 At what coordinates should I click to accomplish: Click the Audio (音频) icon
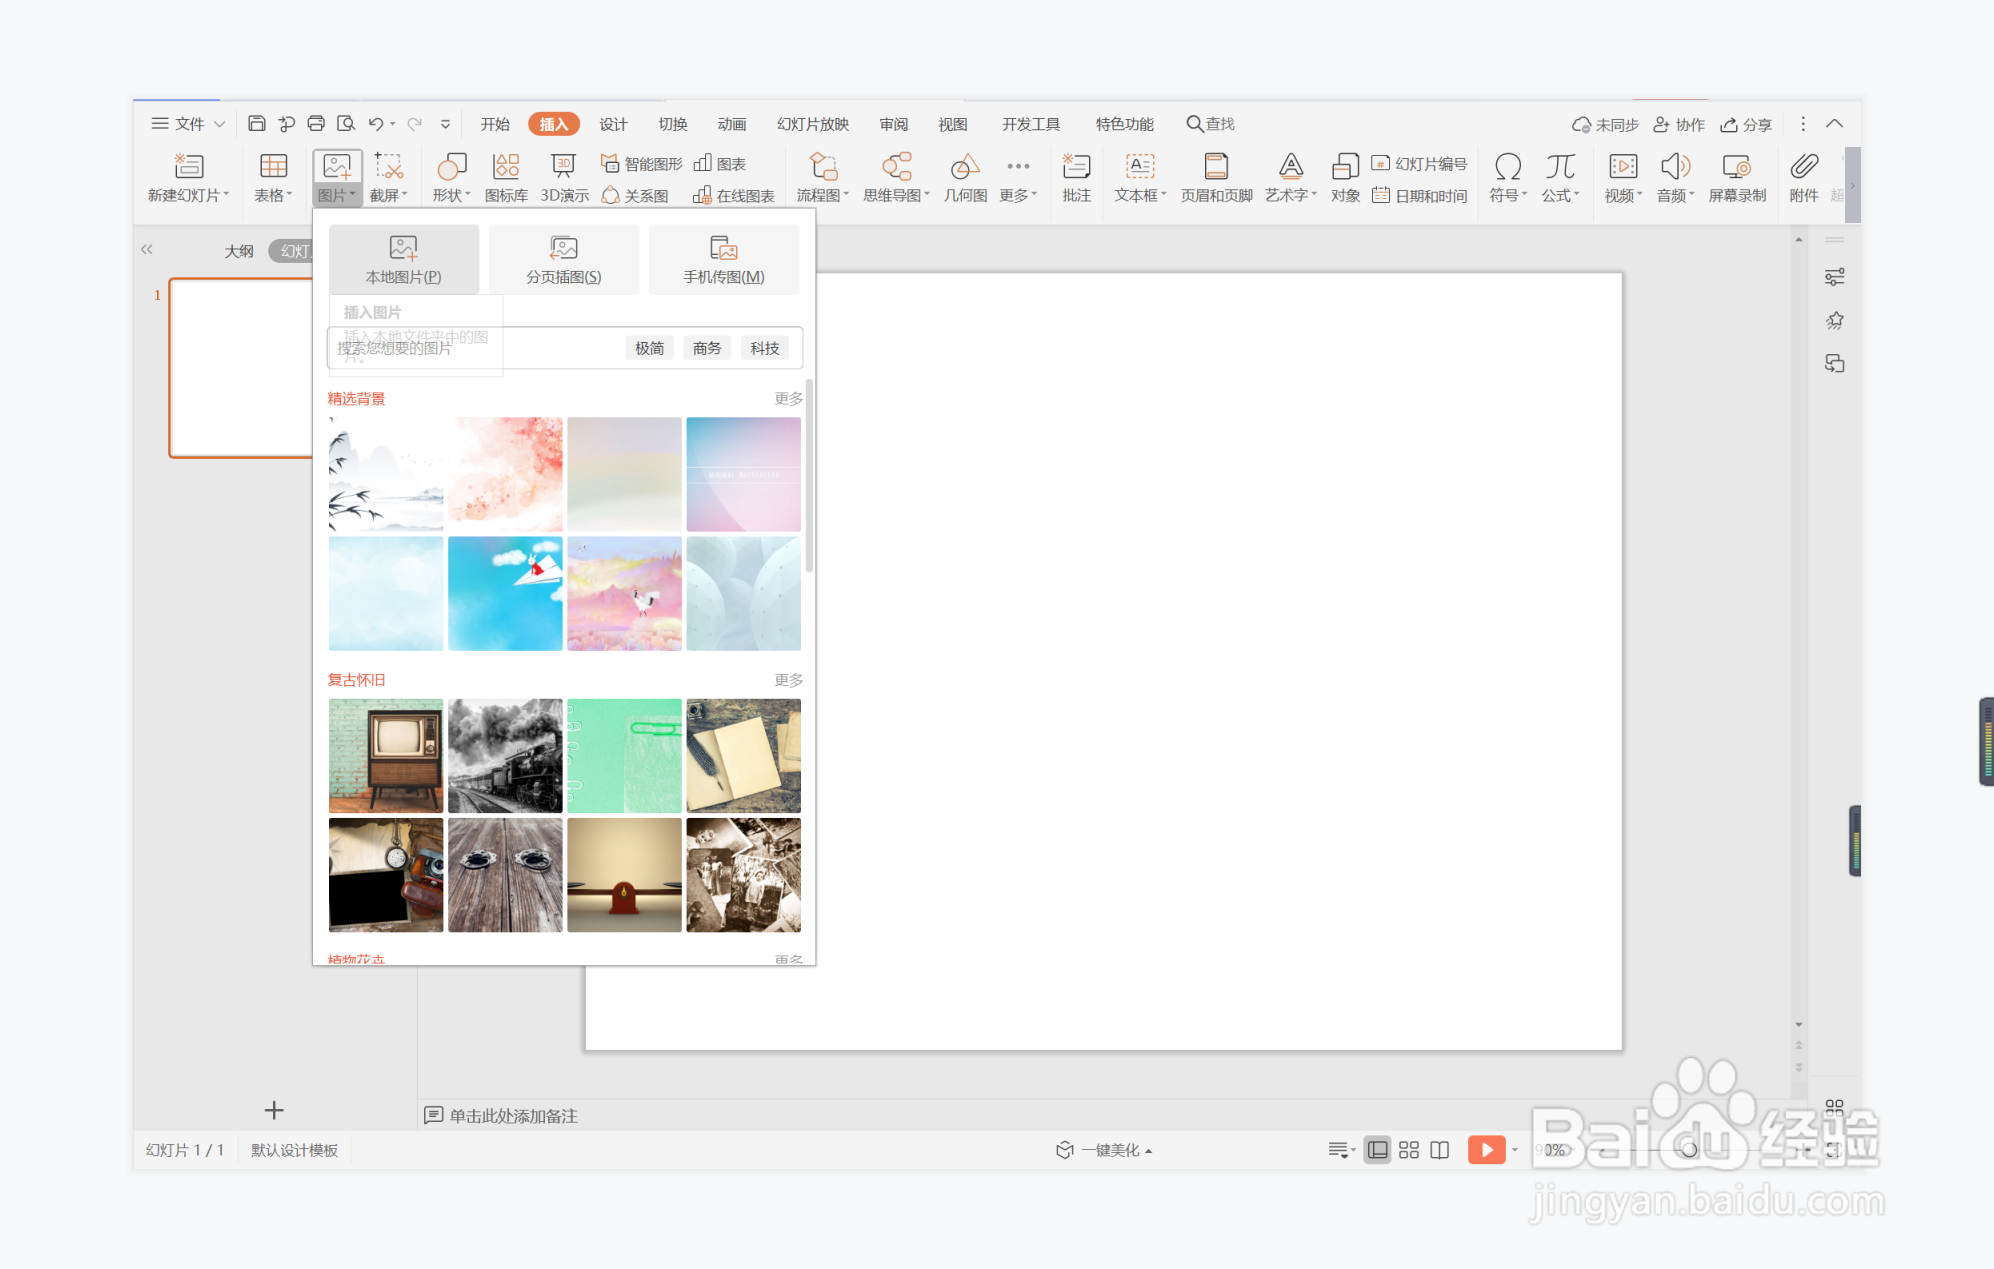1675,166
